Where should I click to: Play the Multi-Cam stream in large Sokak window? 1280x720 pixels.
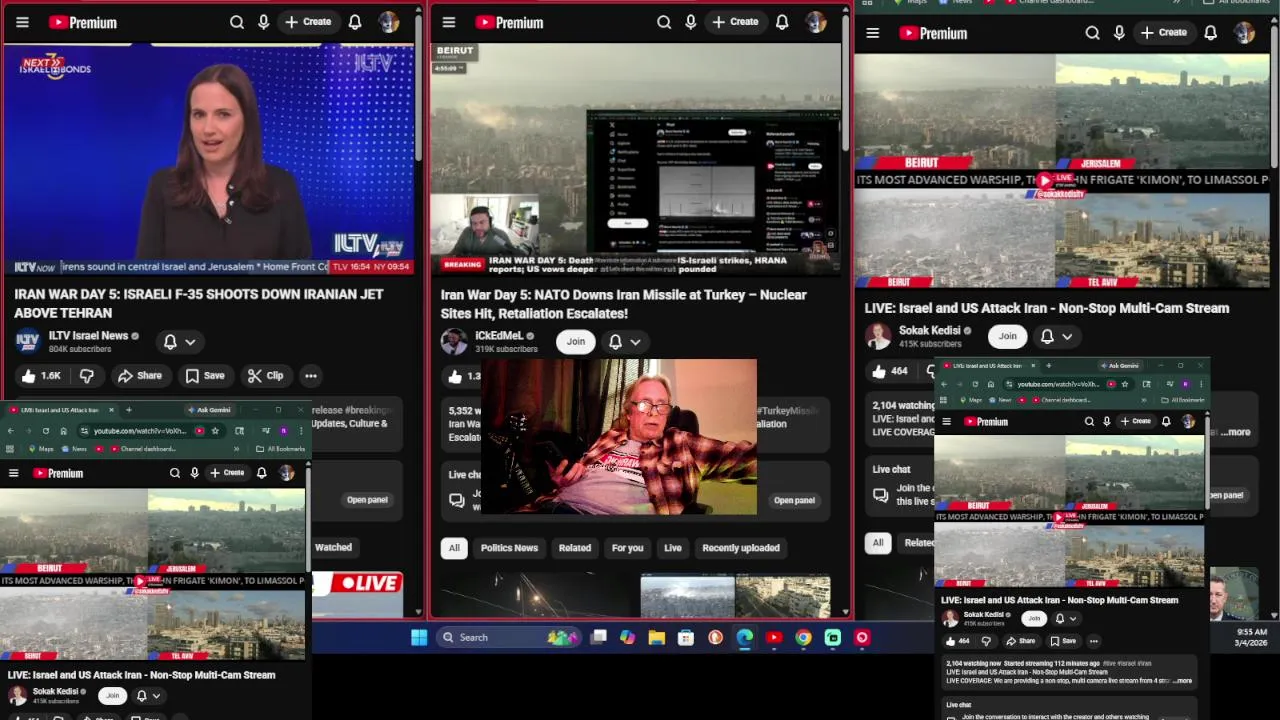tap(1045, 180)
